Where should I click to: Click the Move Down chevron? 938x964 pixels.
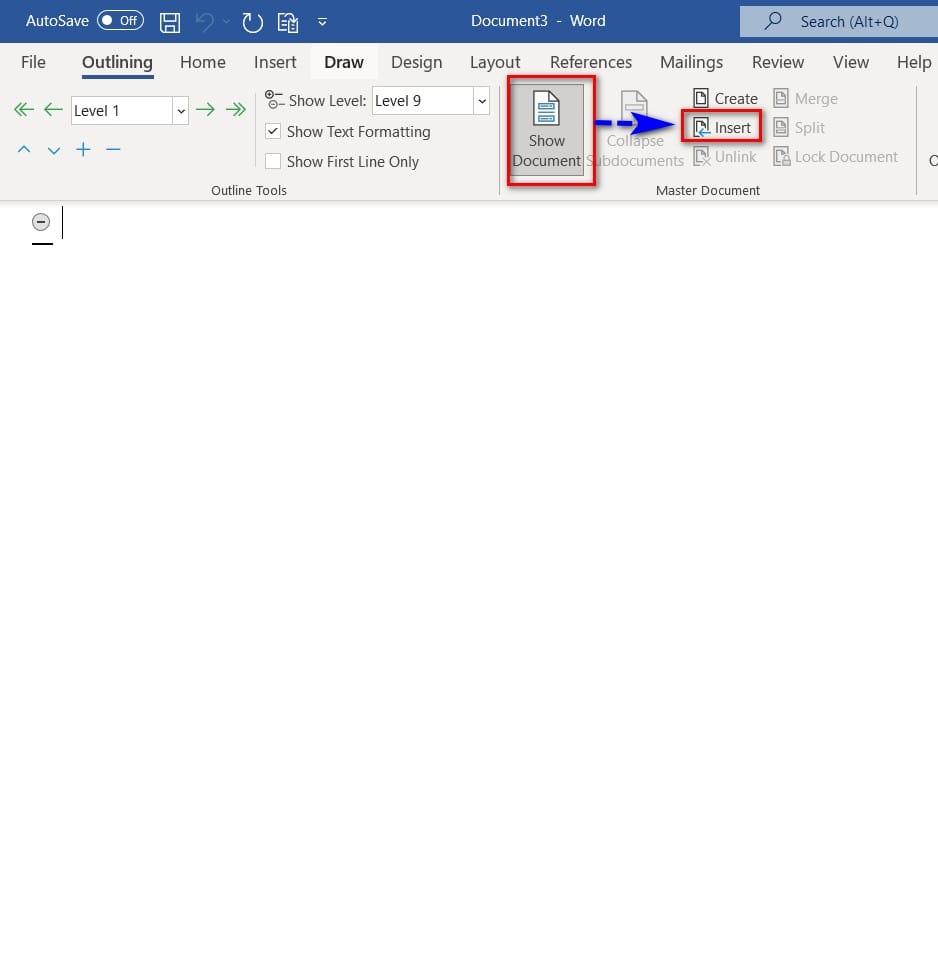coord(53,150)
